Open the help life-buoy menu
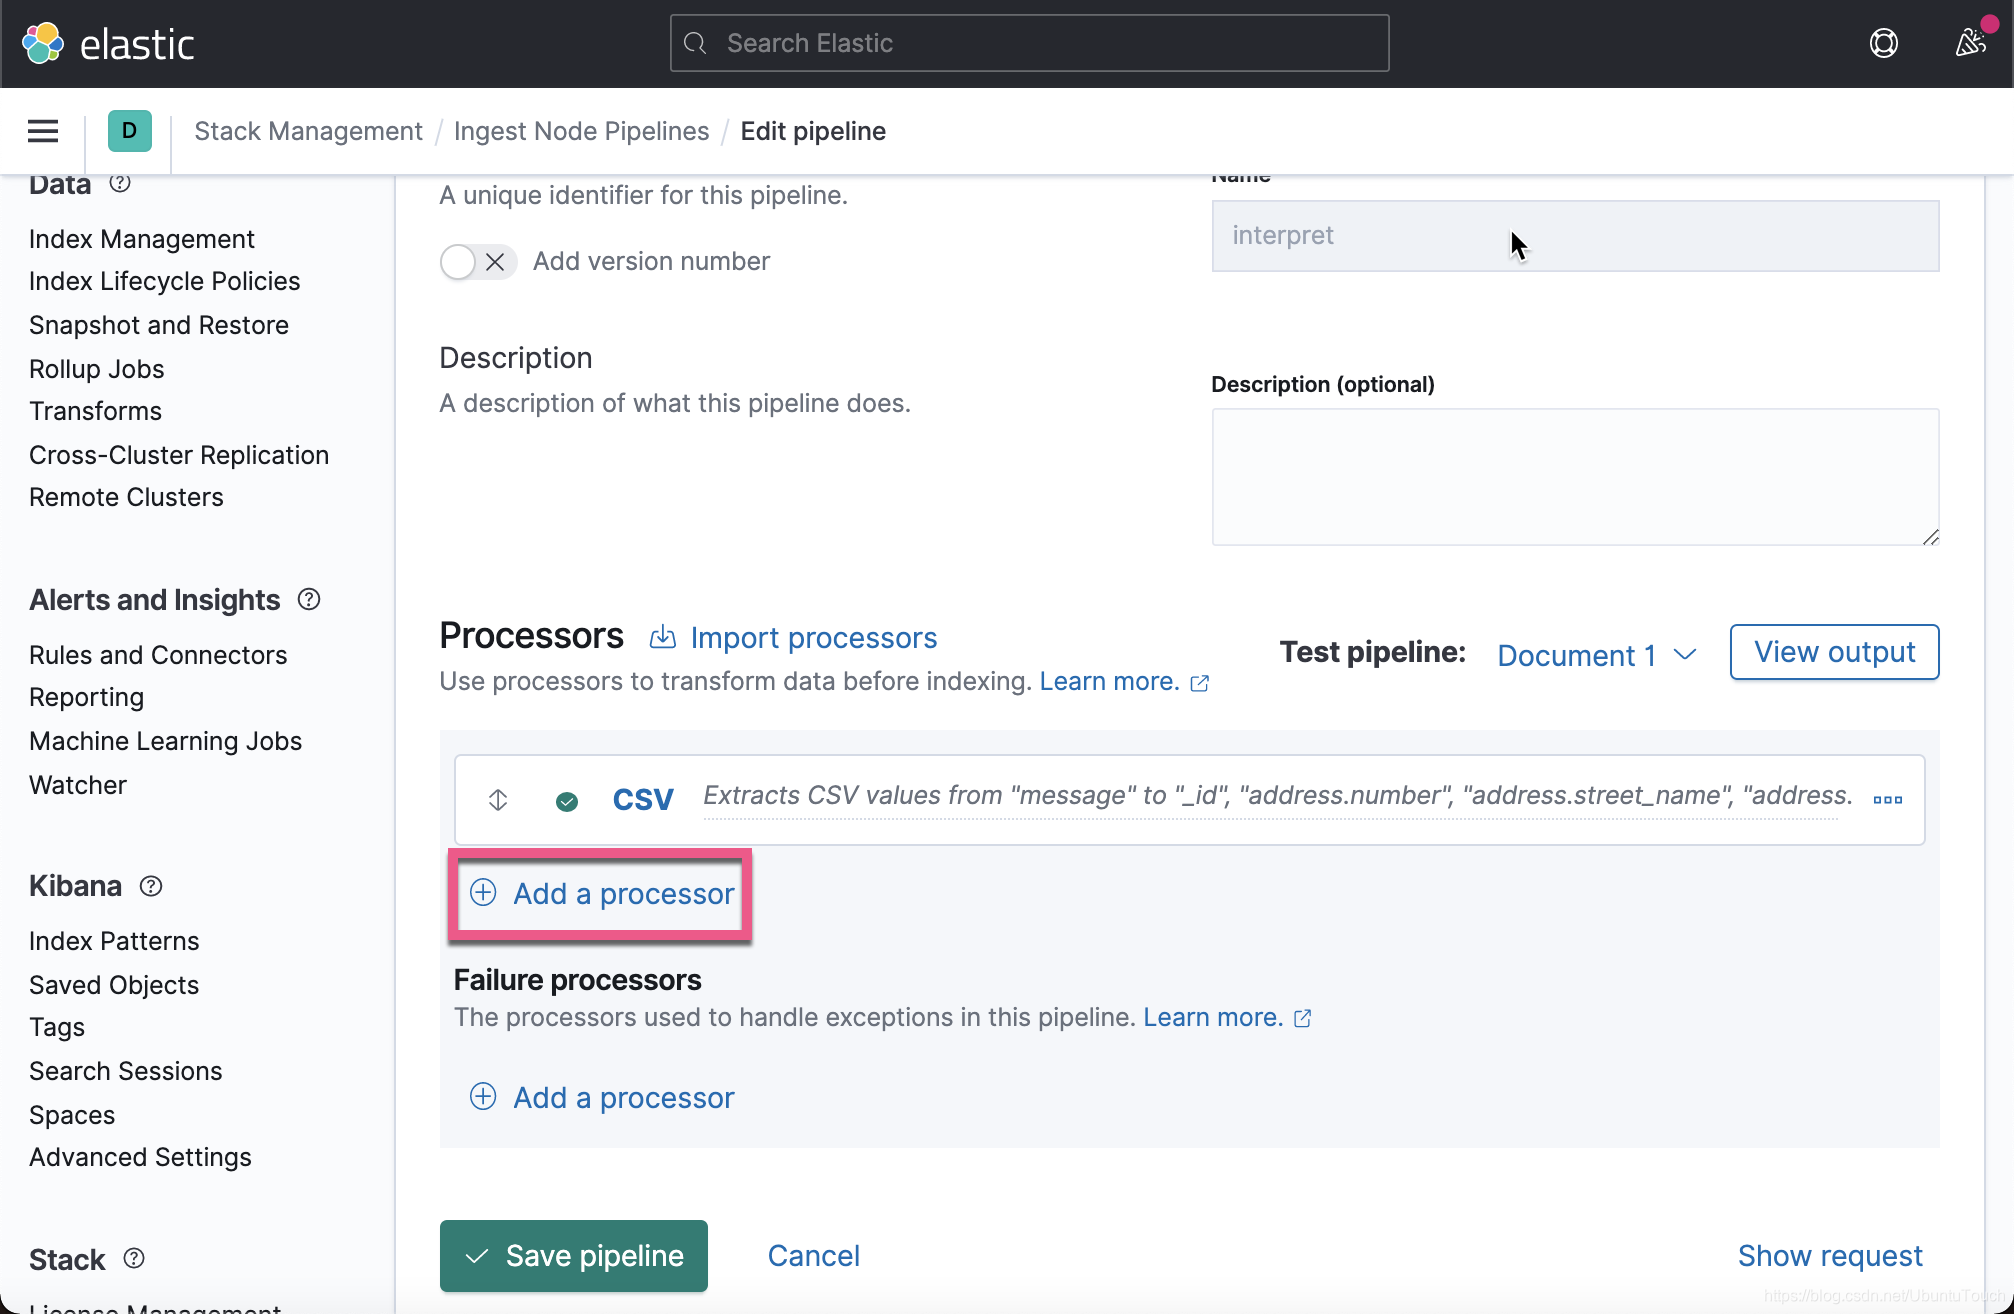The width and height of the screenshot is (2014, 1314). [x=1884, y=43]
